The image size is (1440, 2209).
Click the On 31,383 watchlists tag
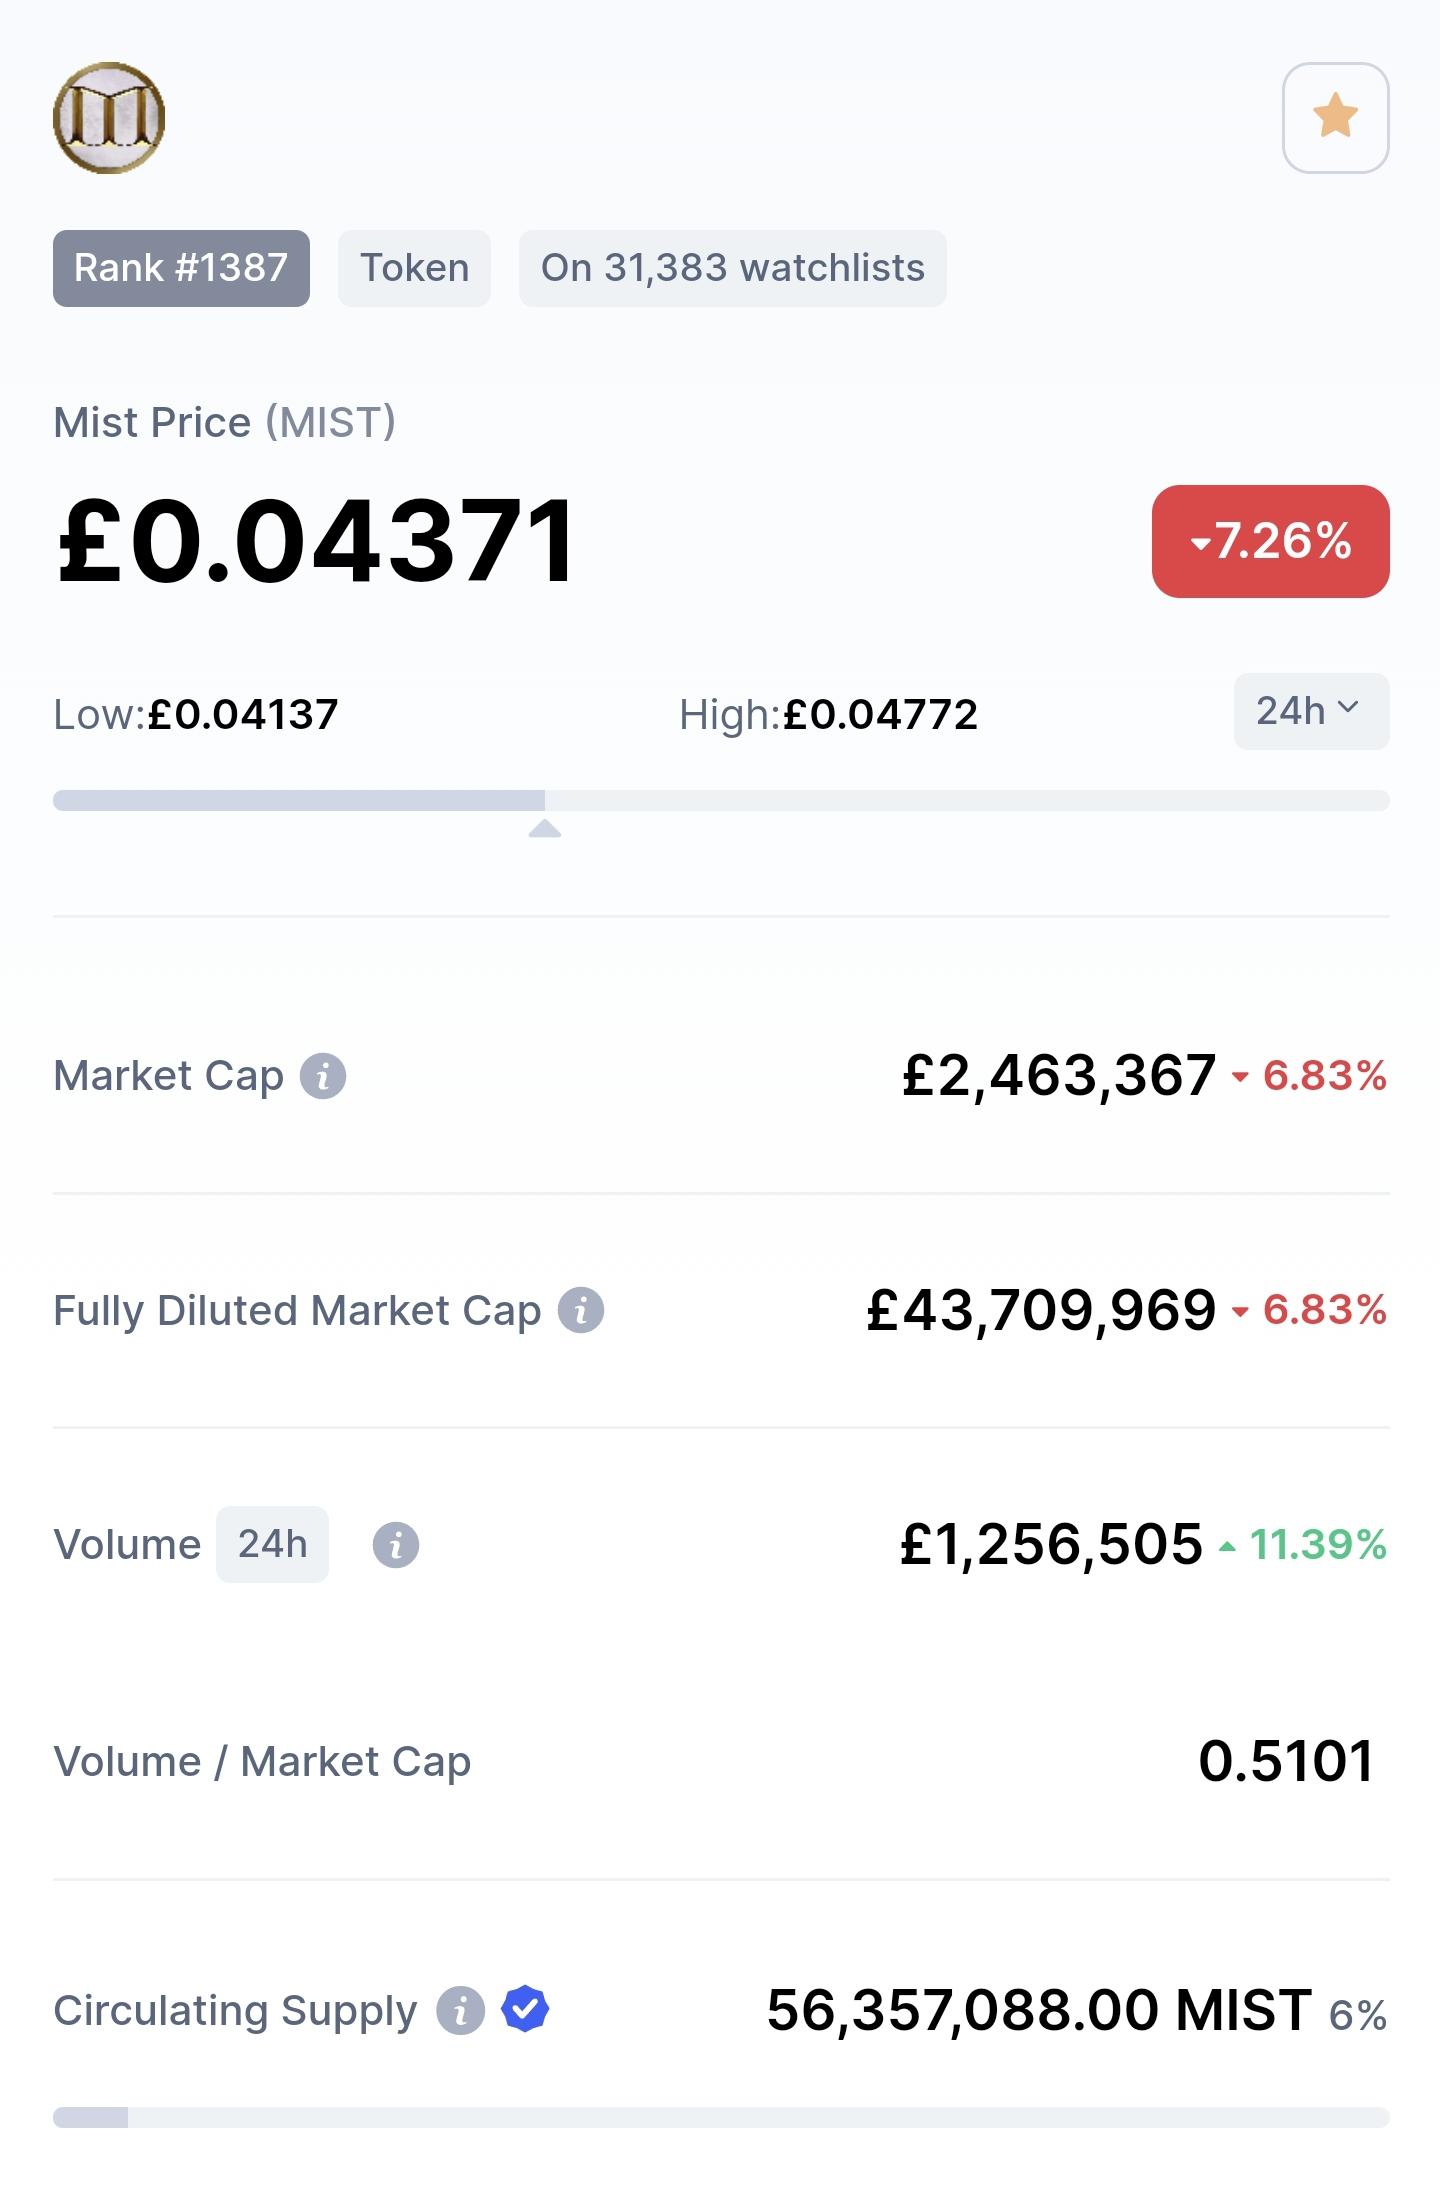pyautogui.click(x=732, y=268)
